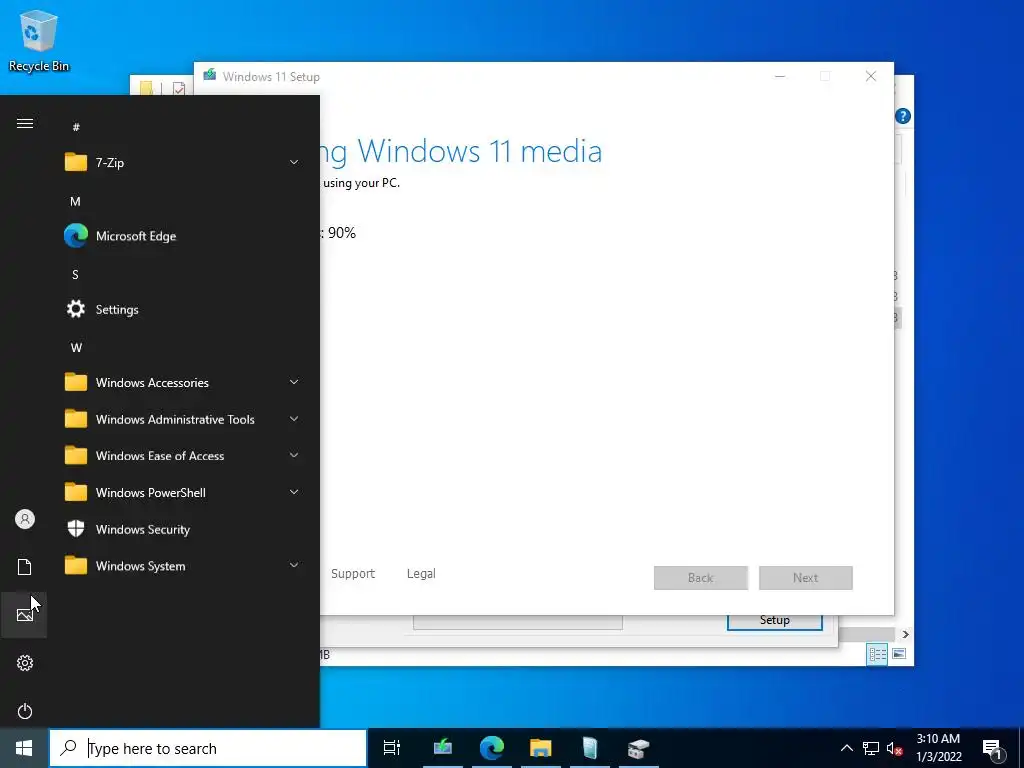Expand Windows Accessories chevron

coord(294,383)
